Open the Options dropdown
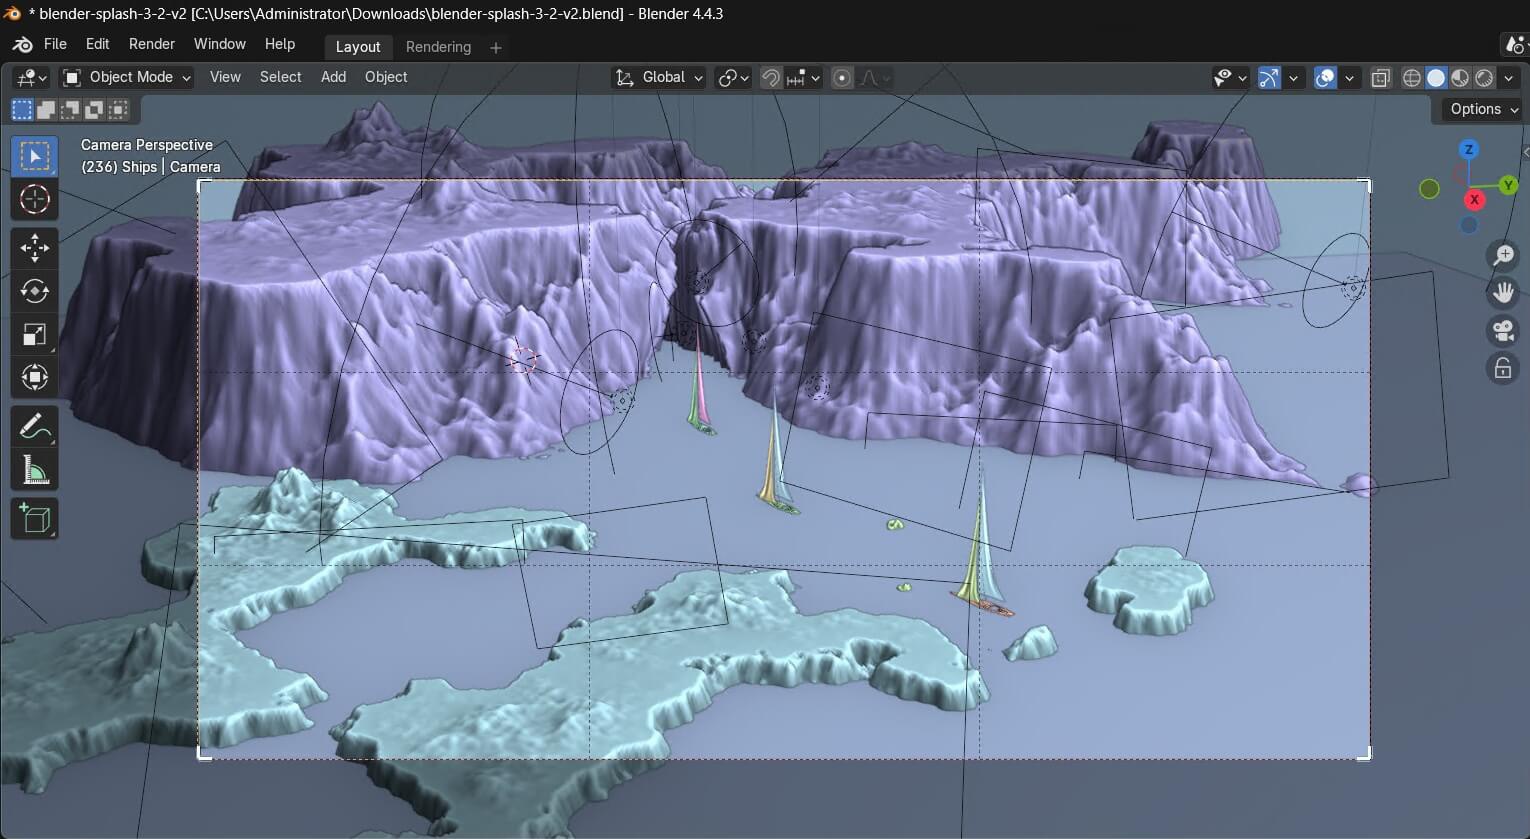Screen dimensions: 1530x839 click(1484, 109)
